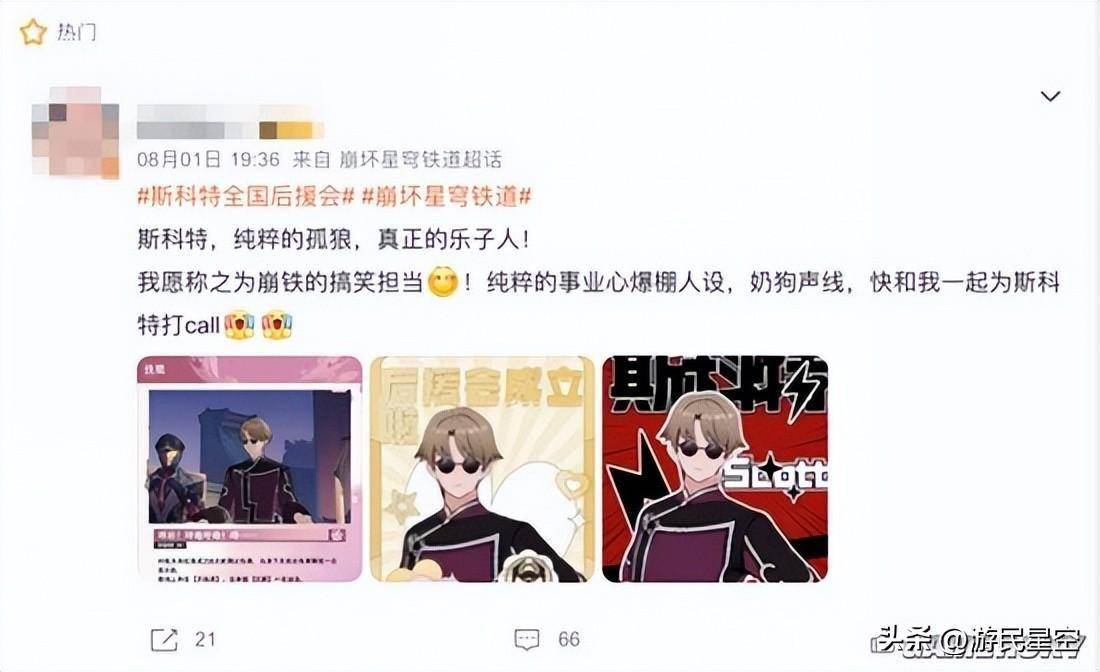
Task: Click the 头条@游民星空 watermark
Action: [x=979, y=640]
